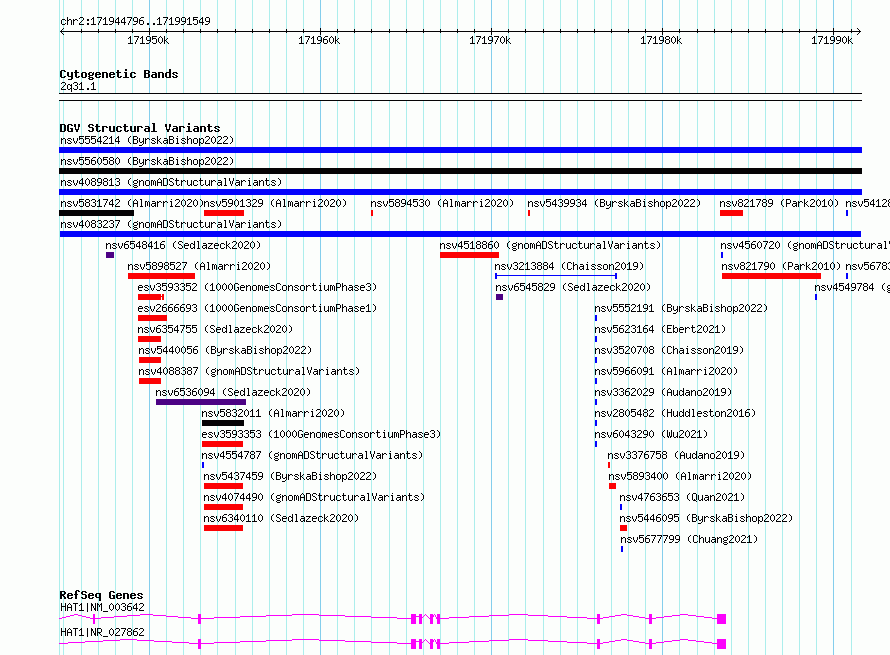890x655 pixels.
Task: Select nsv4074490 (gnomADStructuralVariants) label
Action: tap(314, 497)
